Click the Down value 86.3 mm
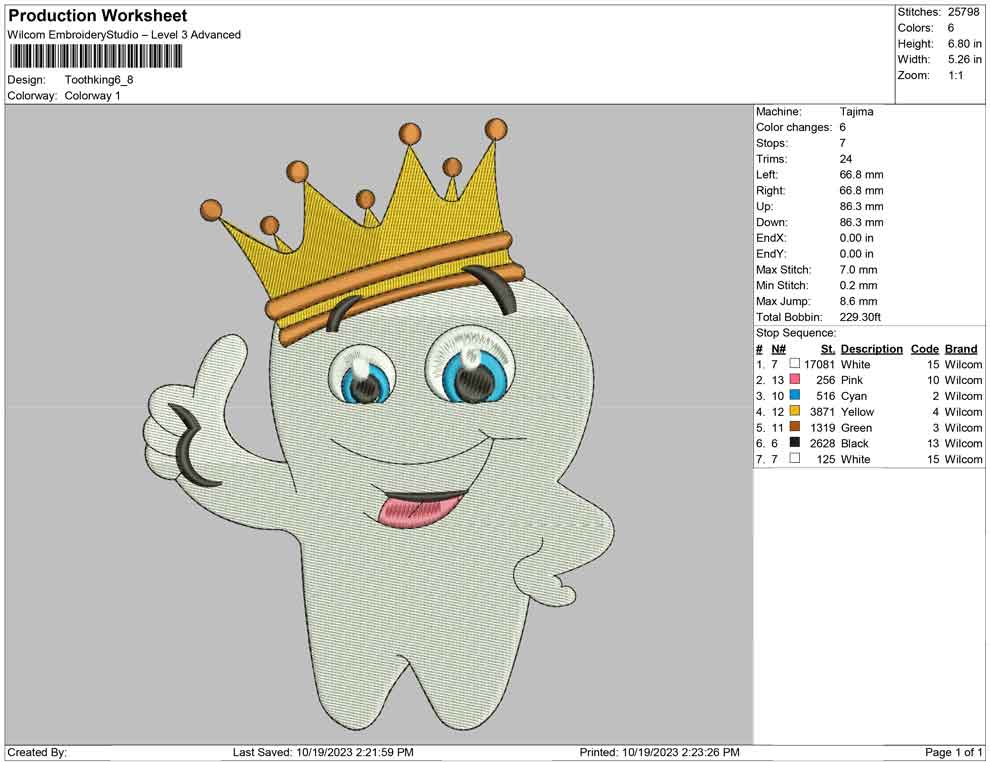The height and width of the screenshot is (762, 990). 861,222
